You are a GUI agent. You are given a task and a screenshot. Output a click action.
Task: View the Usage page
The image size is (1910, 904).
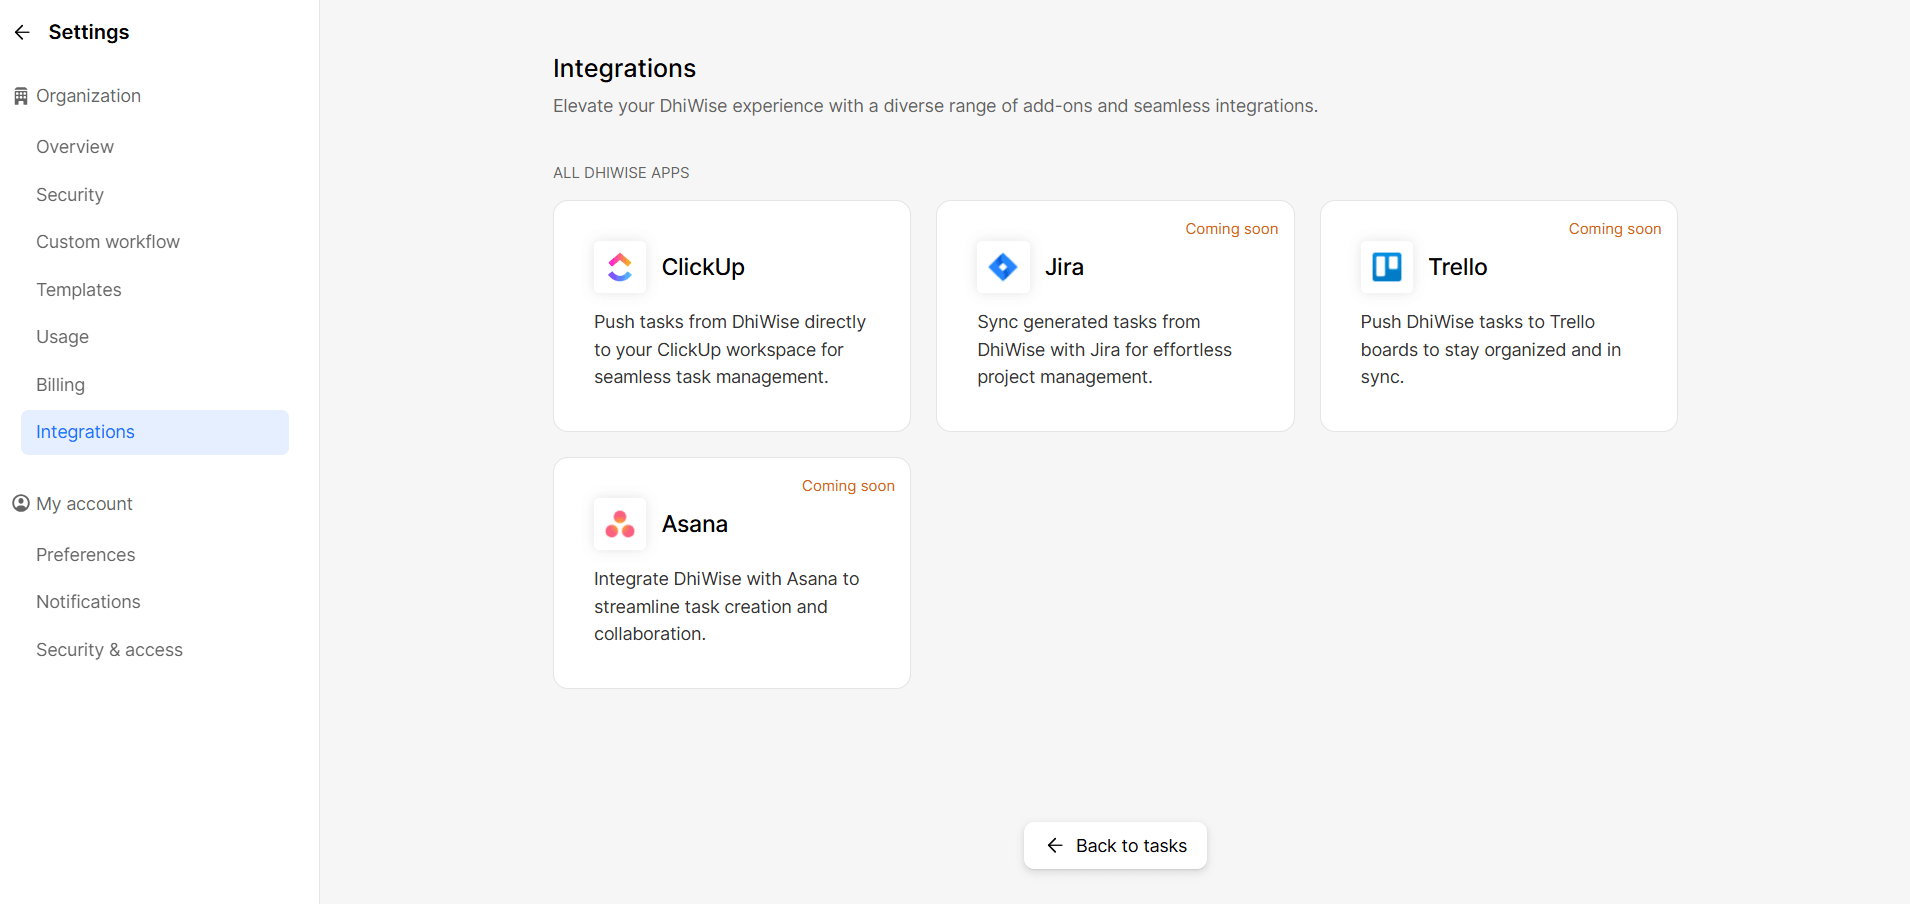[x=63, y=337]
